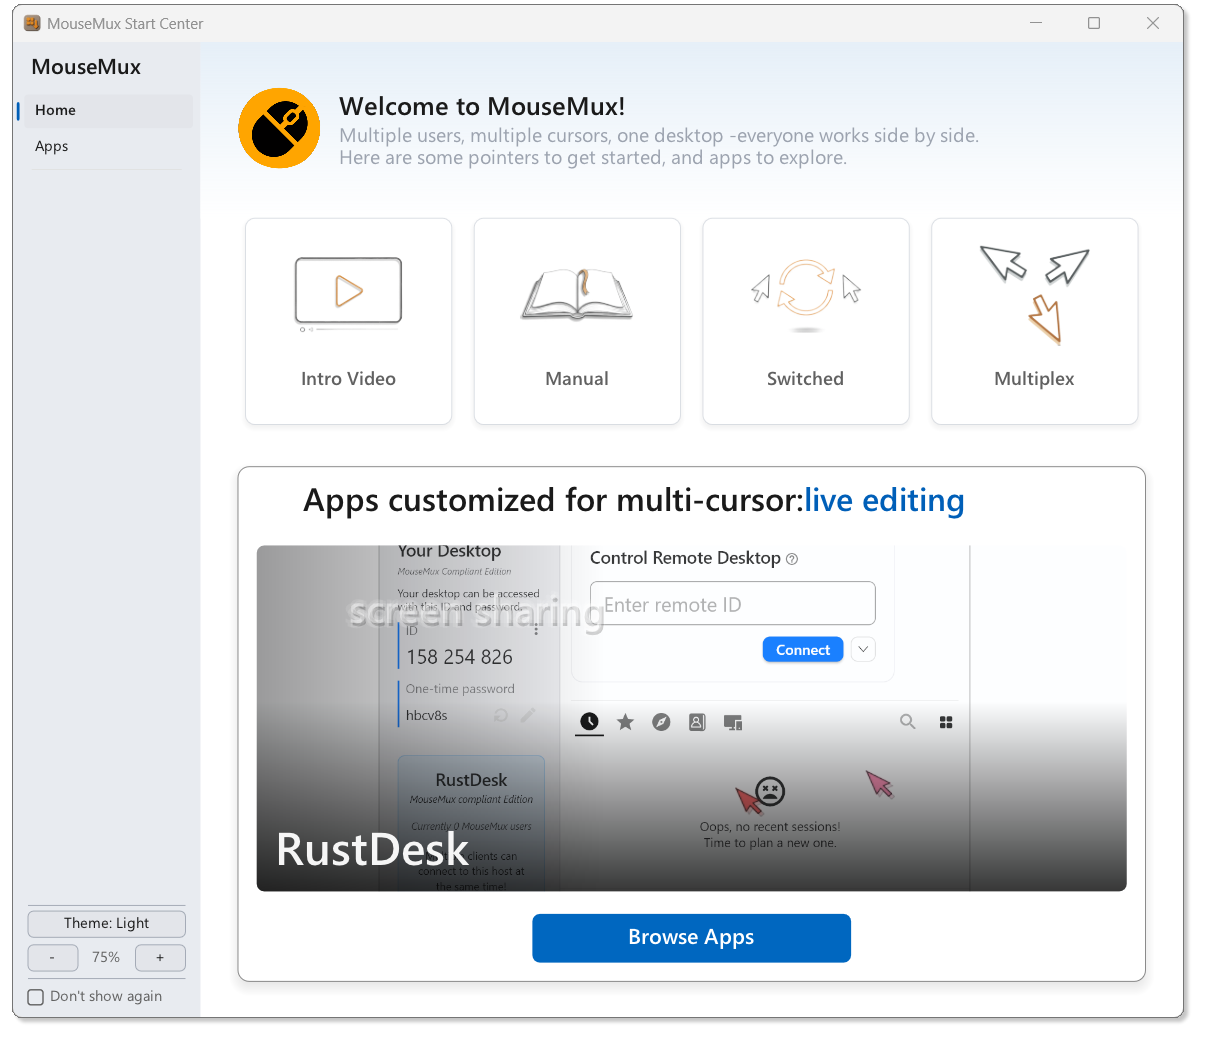Viewport: 1216px width, 1050px height.
Task: Expand the dropdown arrow next to Connect
Action: (x=863, y=649)
